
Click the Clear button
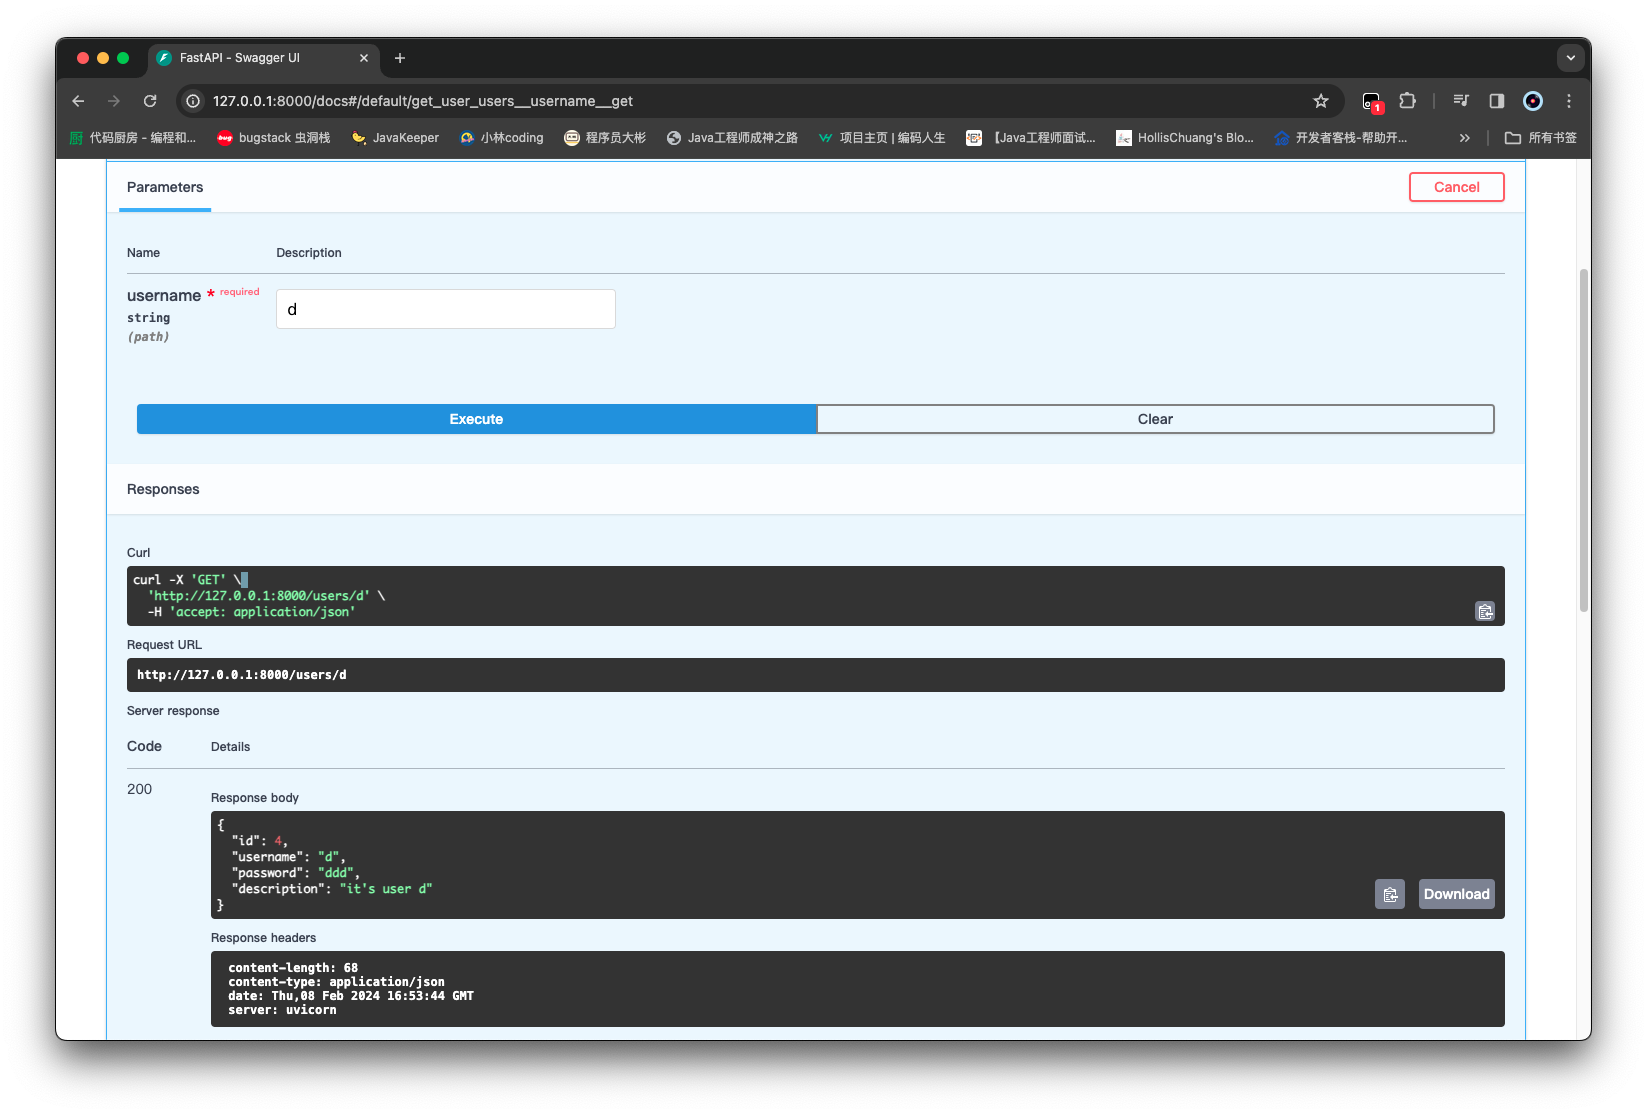click(x=1154, y=419)
